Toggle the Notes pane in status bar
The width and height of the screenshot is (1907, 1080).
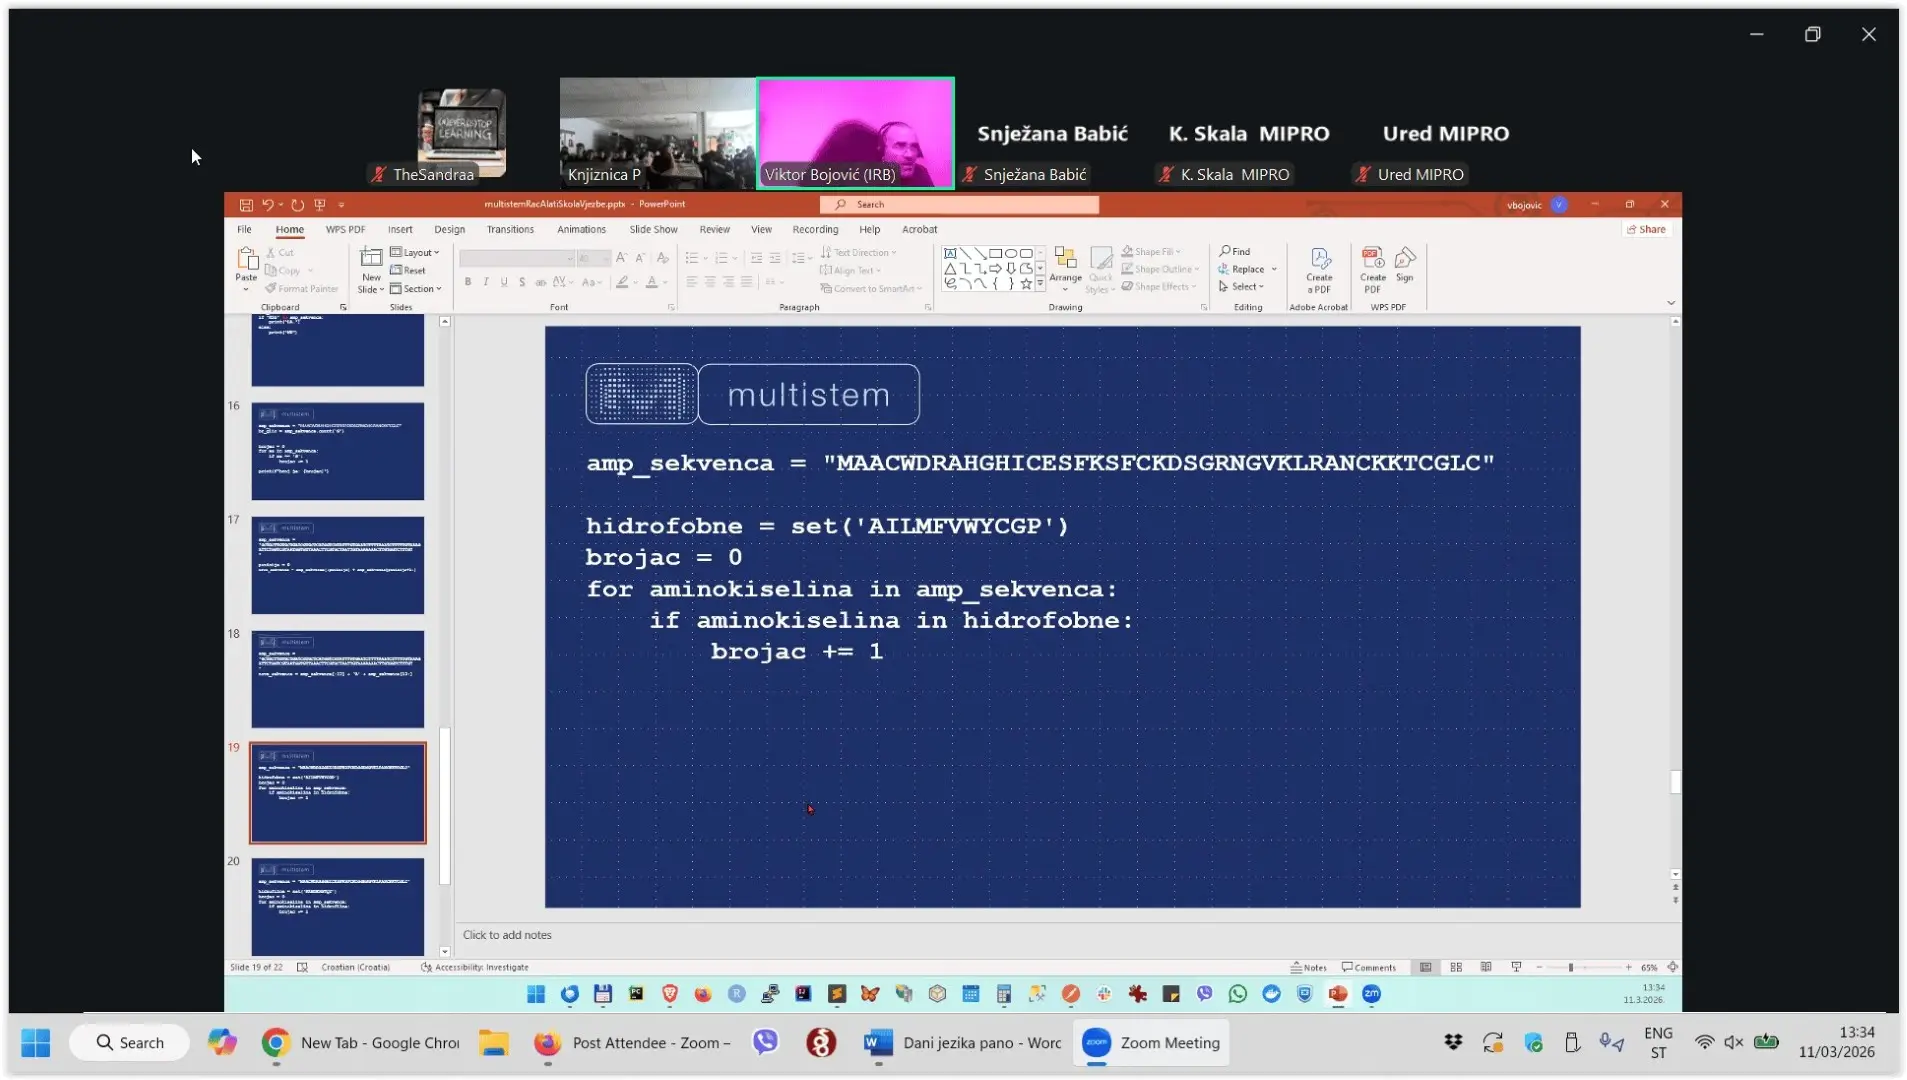click(1308, 968)
